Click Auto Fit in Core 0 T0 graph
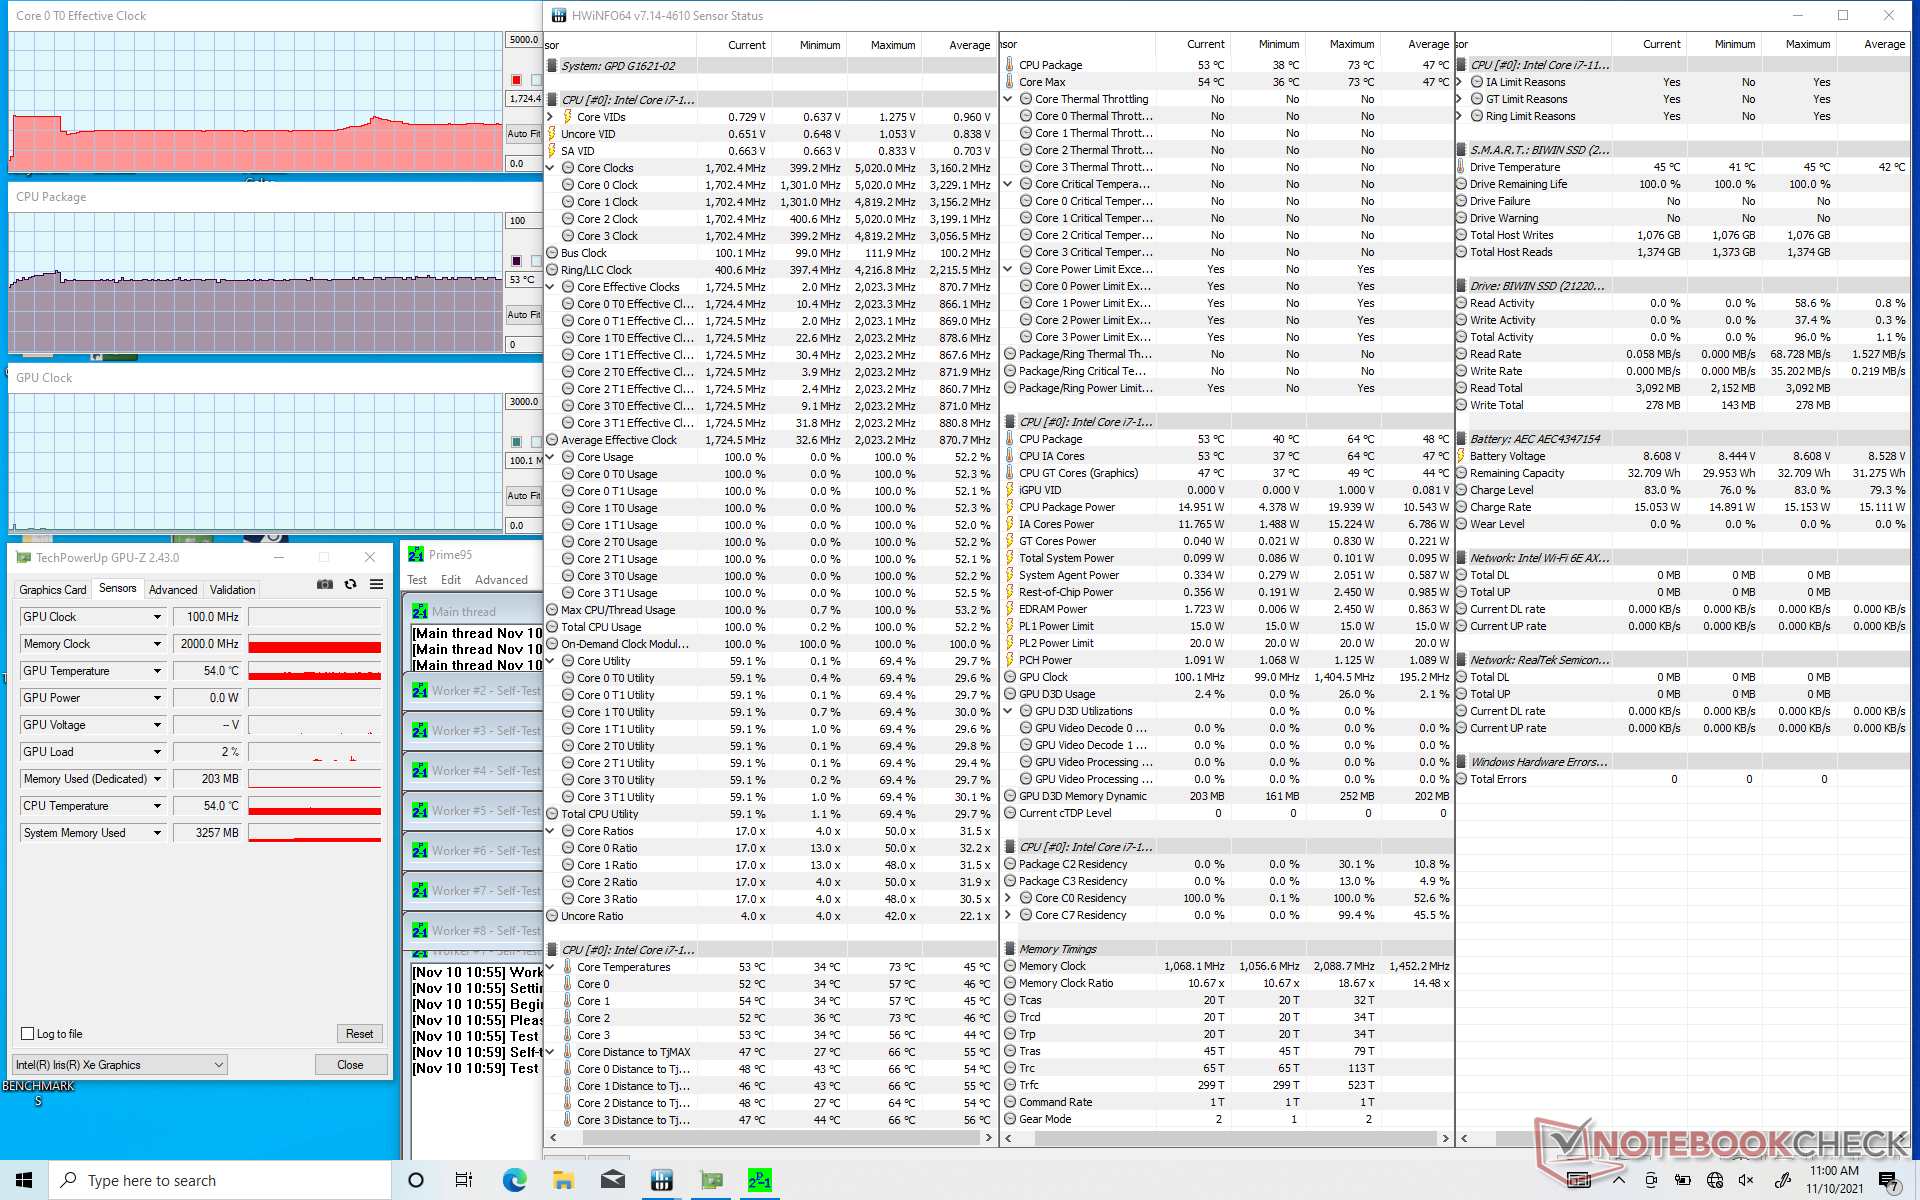Image resolution: width=1920 pixels, height=1200 pixels. 523,133
